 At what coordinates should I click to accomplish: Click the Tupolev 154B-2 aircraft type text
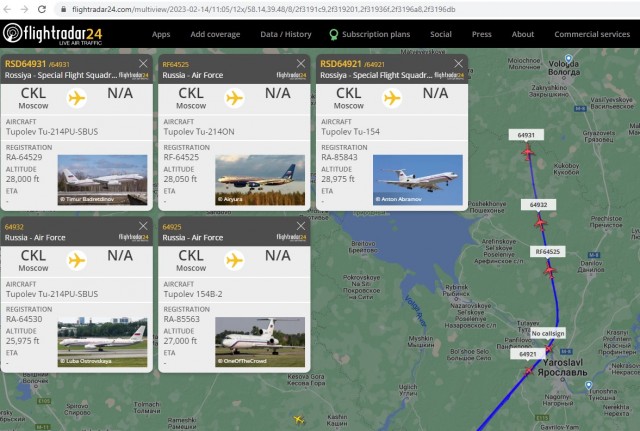[193, 294]
